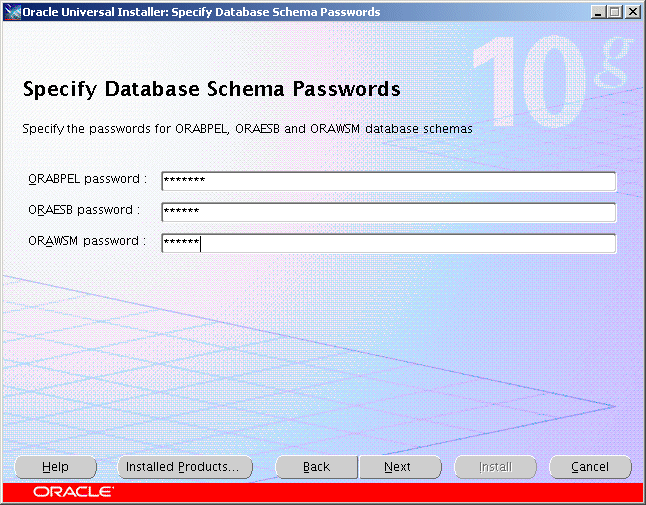The width and height of the screenshot is (646, 505).
Task: Click the 'ORAWSM password :' label
Action: (x=87, y=241)
